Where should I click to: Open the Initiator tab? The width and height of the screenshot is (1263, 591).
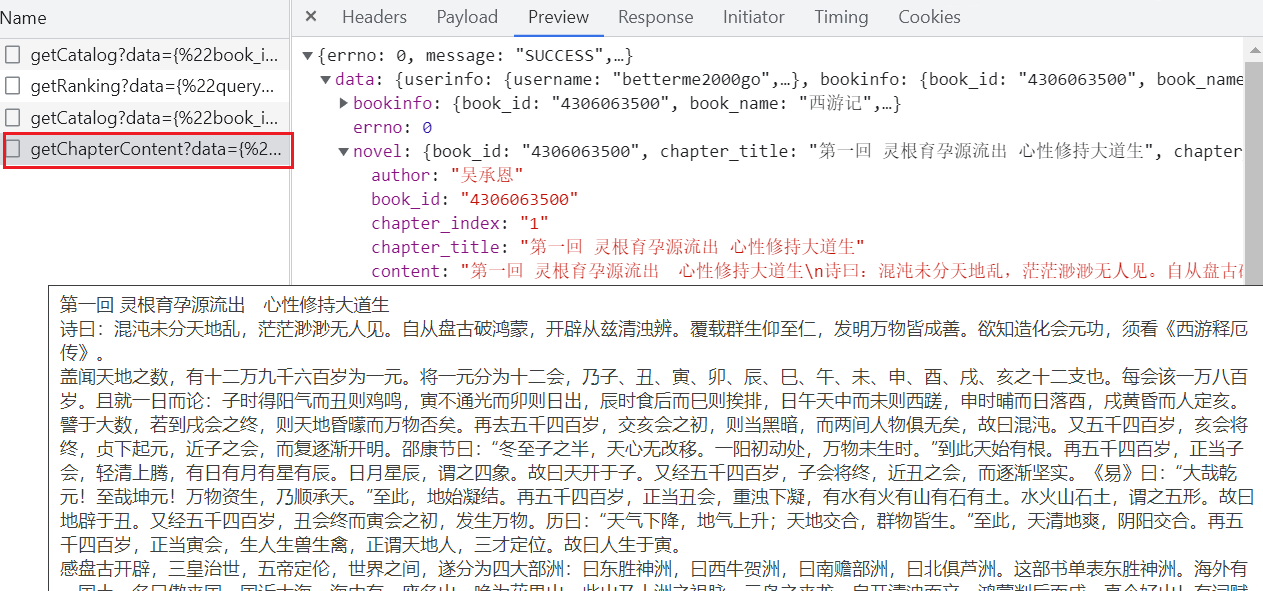click(754, 17)
